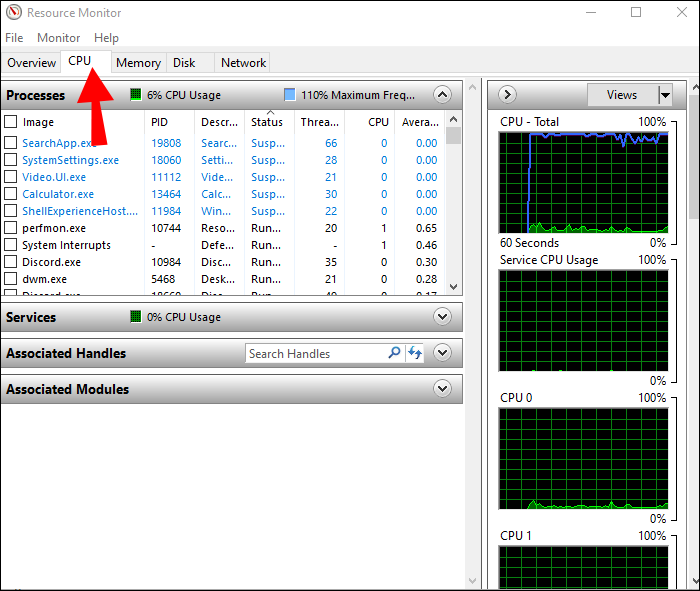Select the perfmon.exe checkbox
Image resolution: width=700 pixels, height=591 pixels.
pyautogui.click(x=11, y=227)
